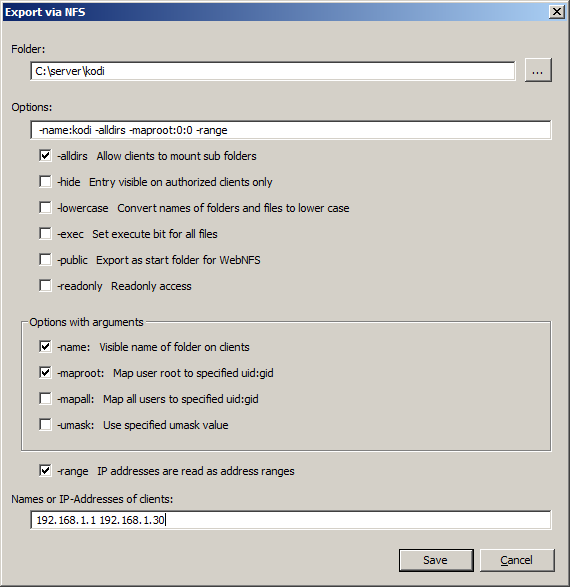Viewport: 570px width, 587px height.
Task: Click the 'Folder:' label
Action: click(x=28, y=49)
